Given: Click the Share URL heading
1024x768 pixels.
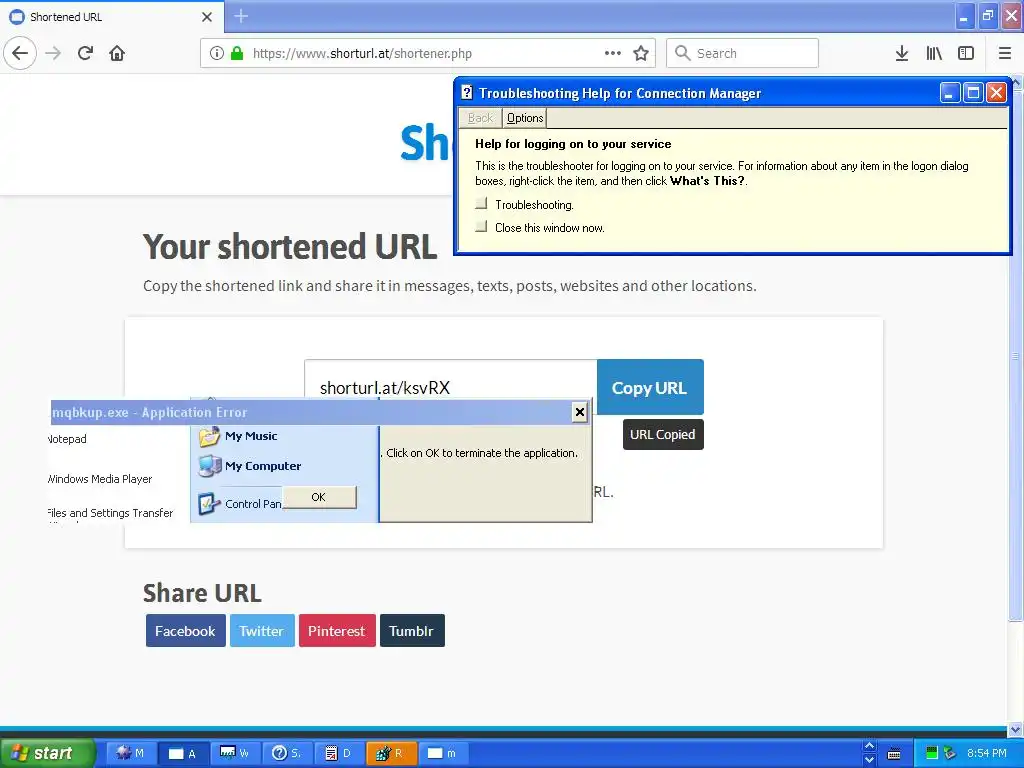Looking at the screenshot, I should pos(202,593).
